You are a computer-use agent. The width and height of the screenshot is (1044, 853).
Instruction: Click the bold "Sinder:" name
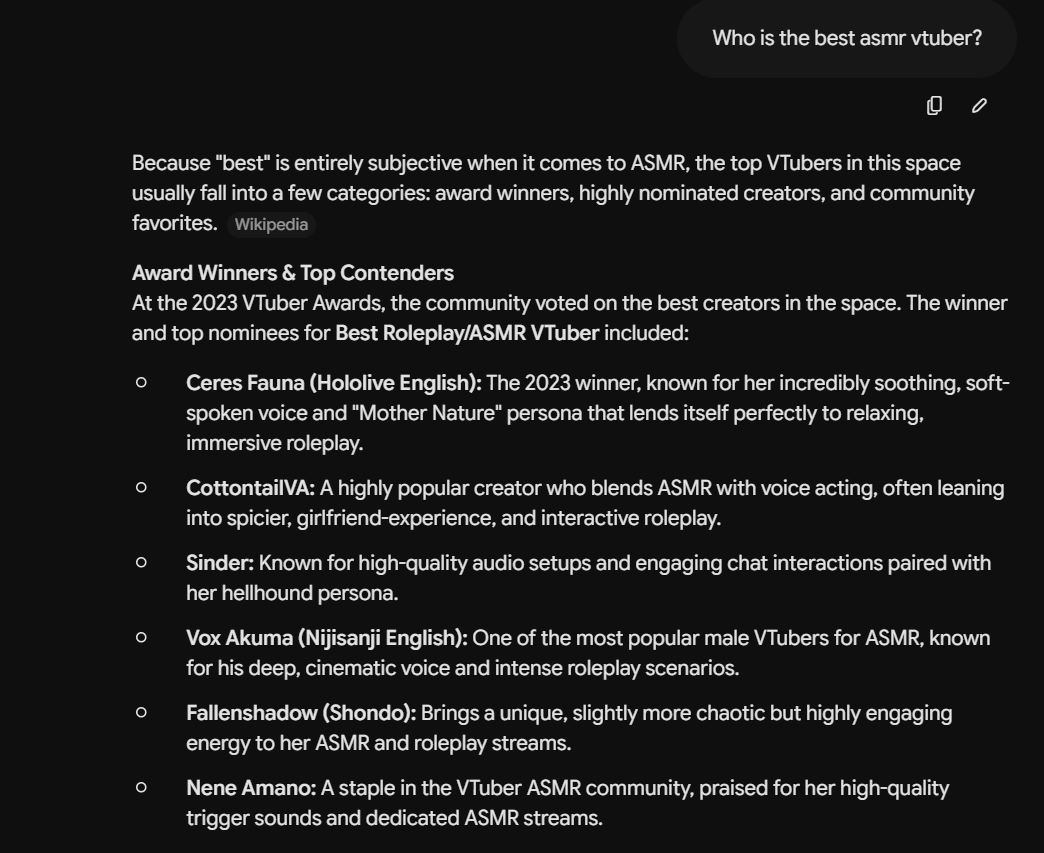pos(220,563)
